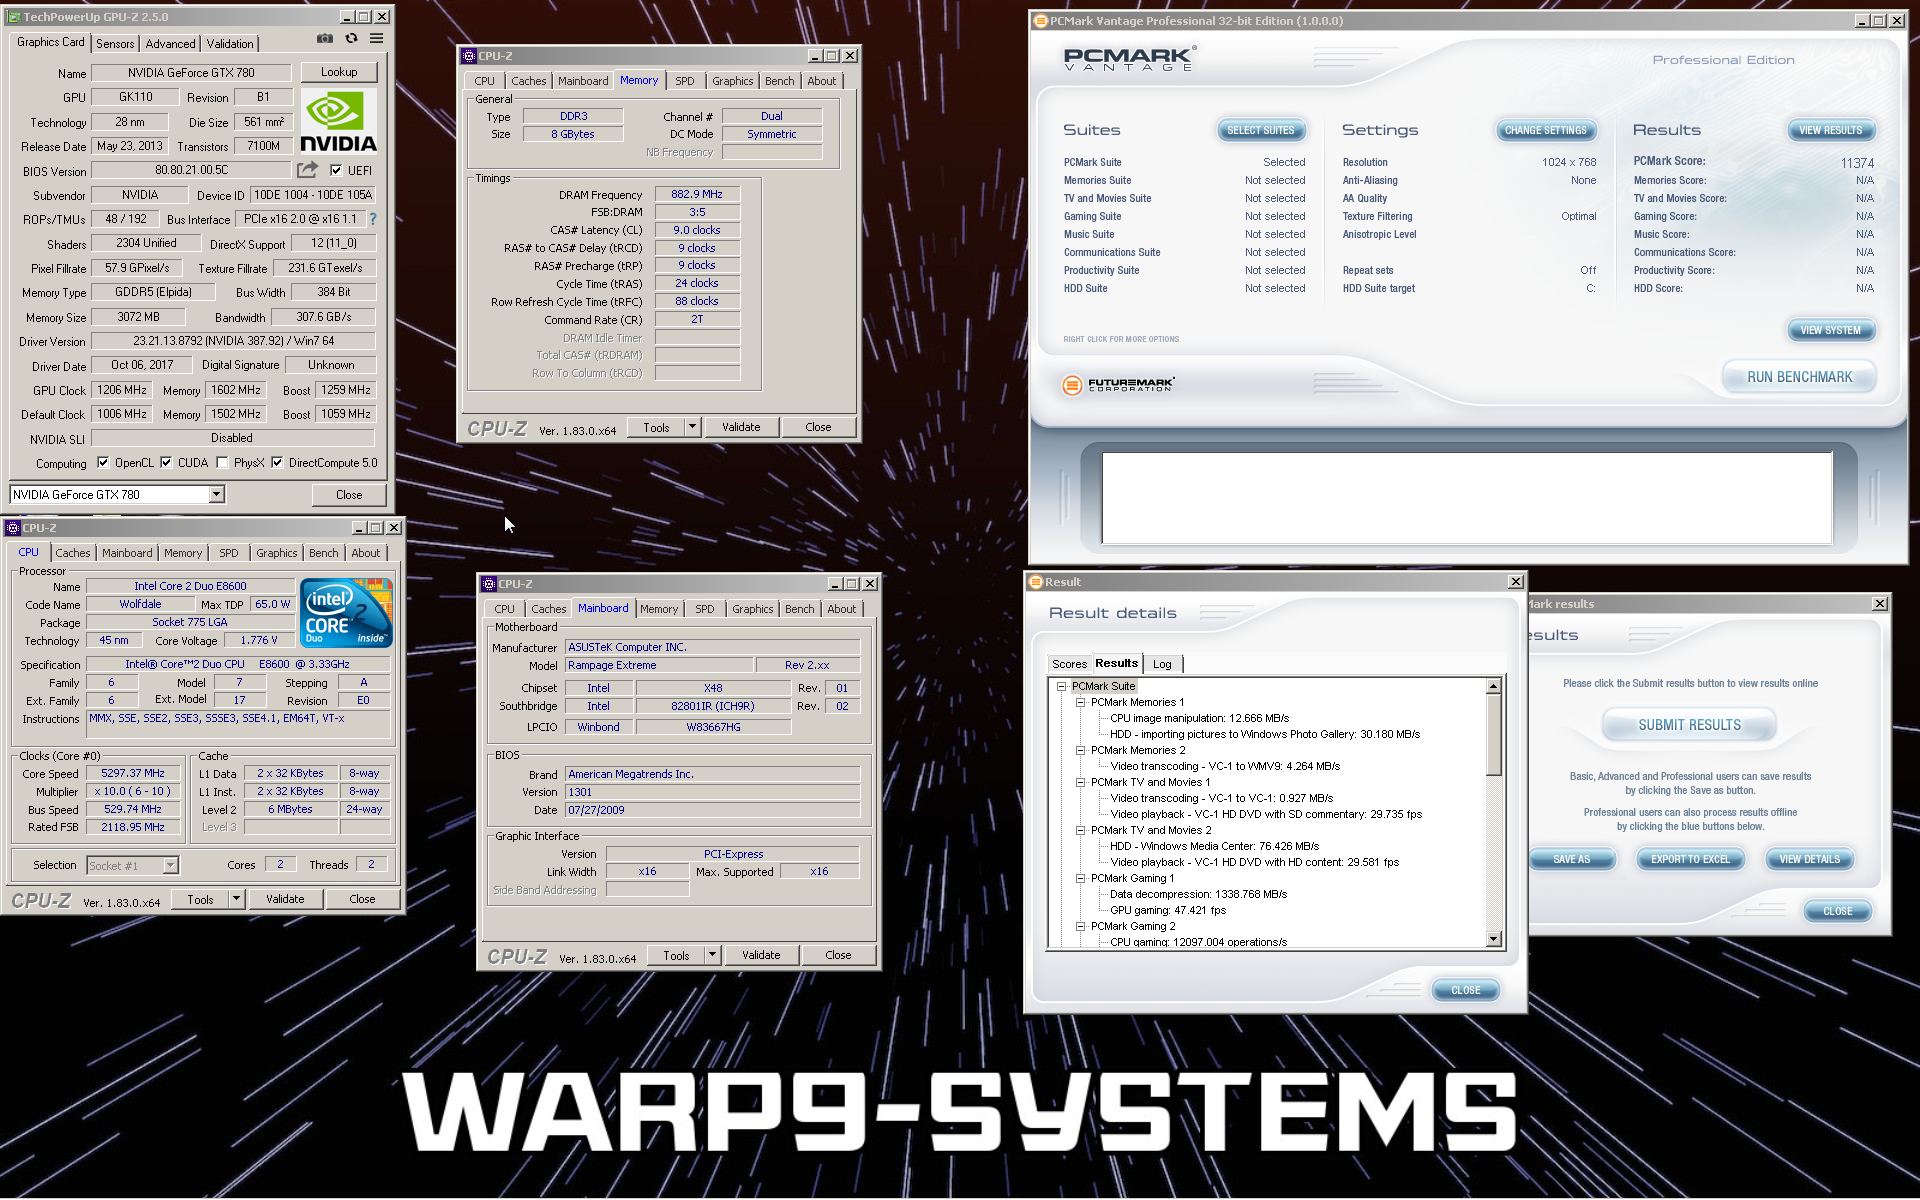
Task: Switch to the Scores tab in Result details
Action: pyautogui.click(x=1069, y=664)
